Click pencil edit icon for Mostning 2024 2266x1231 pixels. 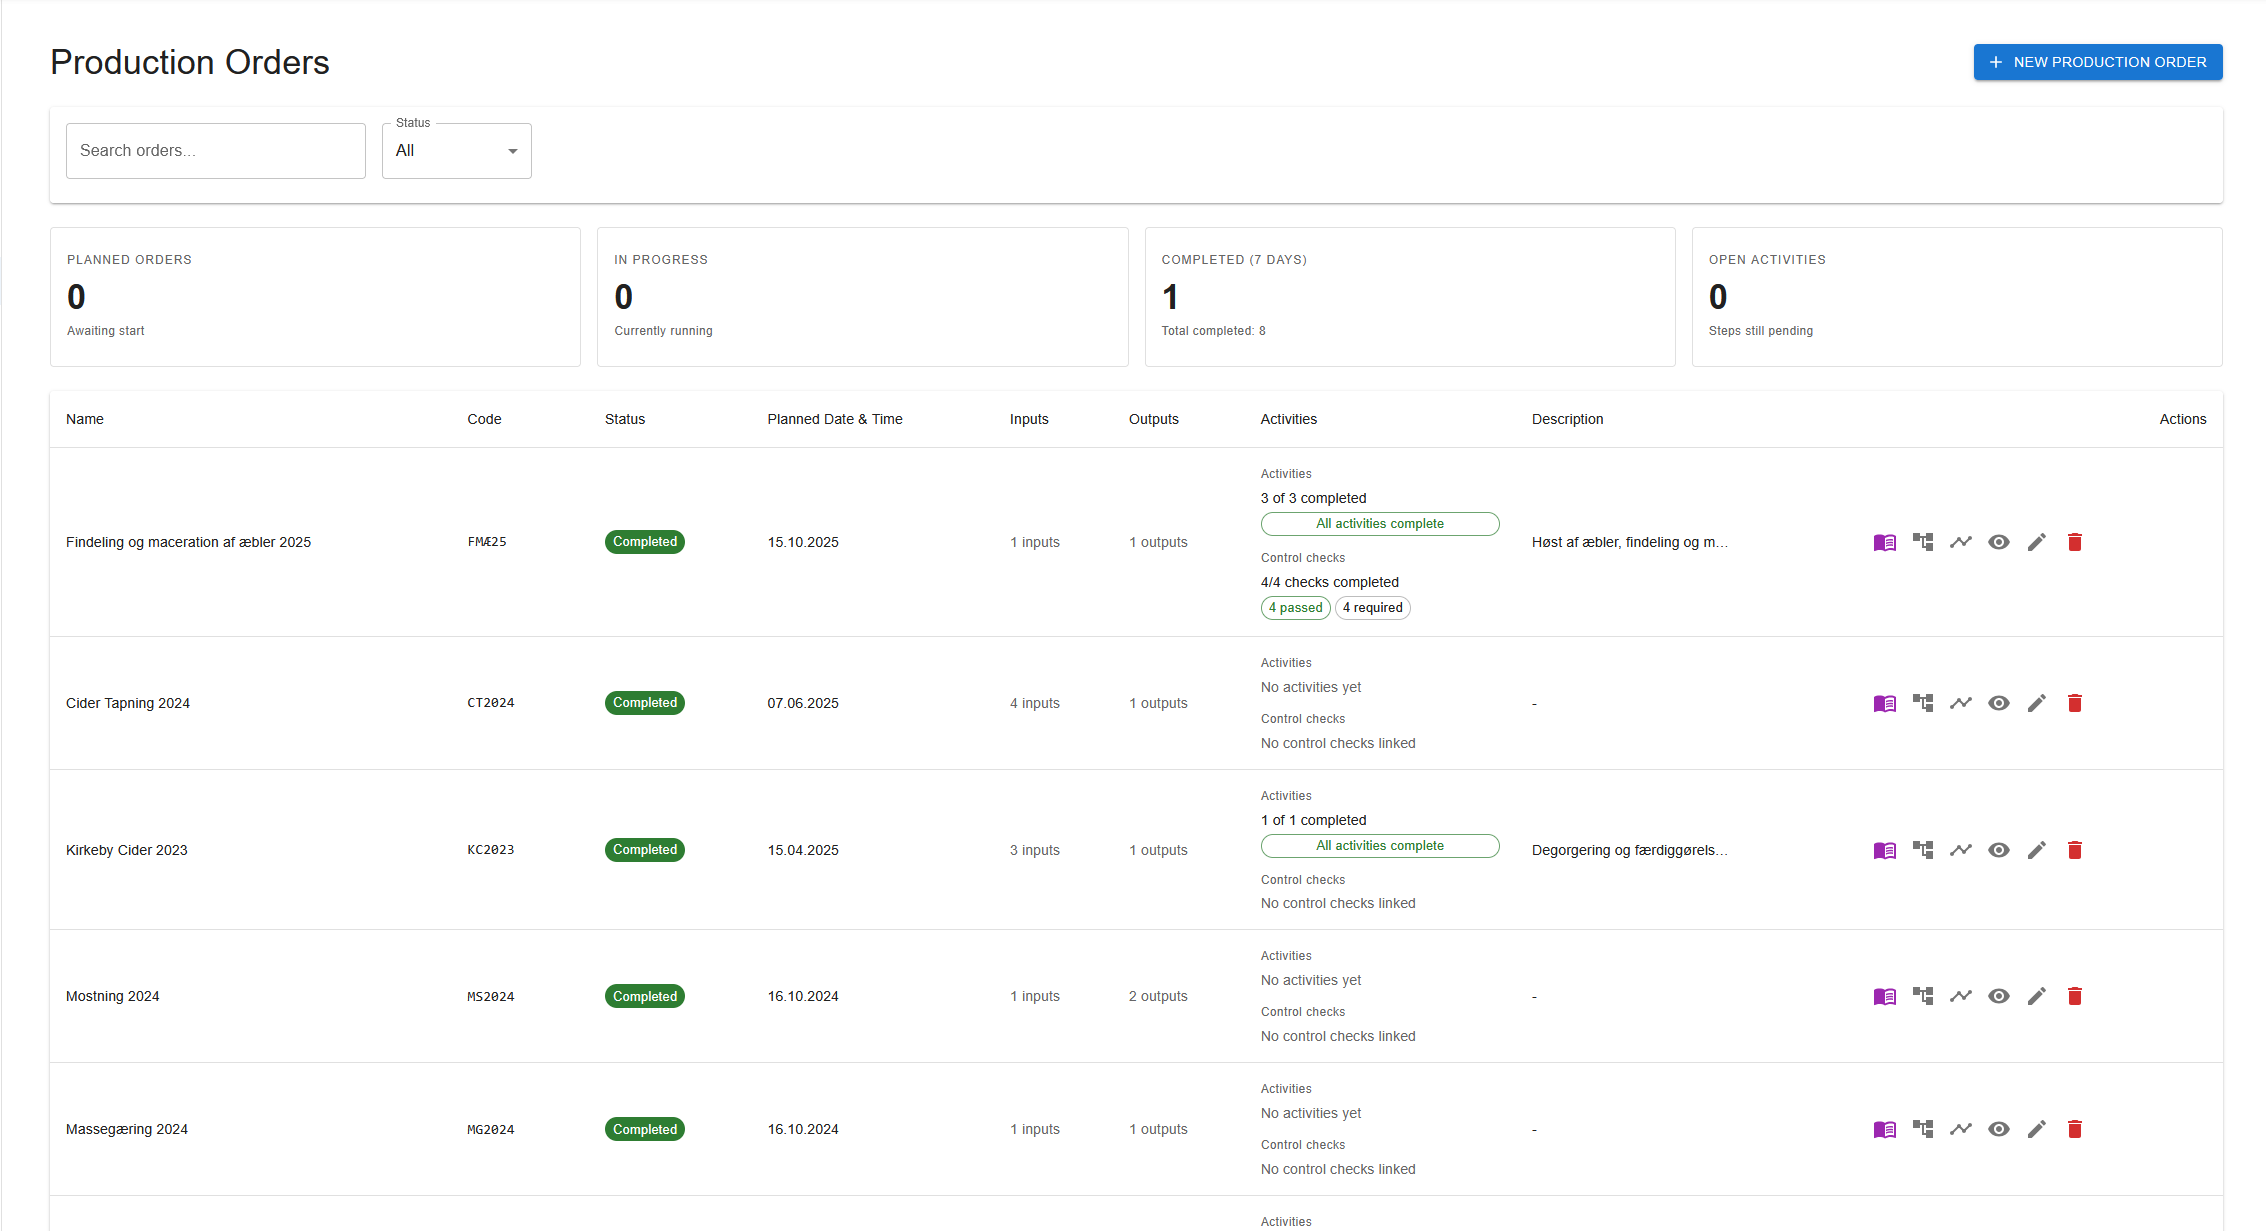coord(2036,996)
